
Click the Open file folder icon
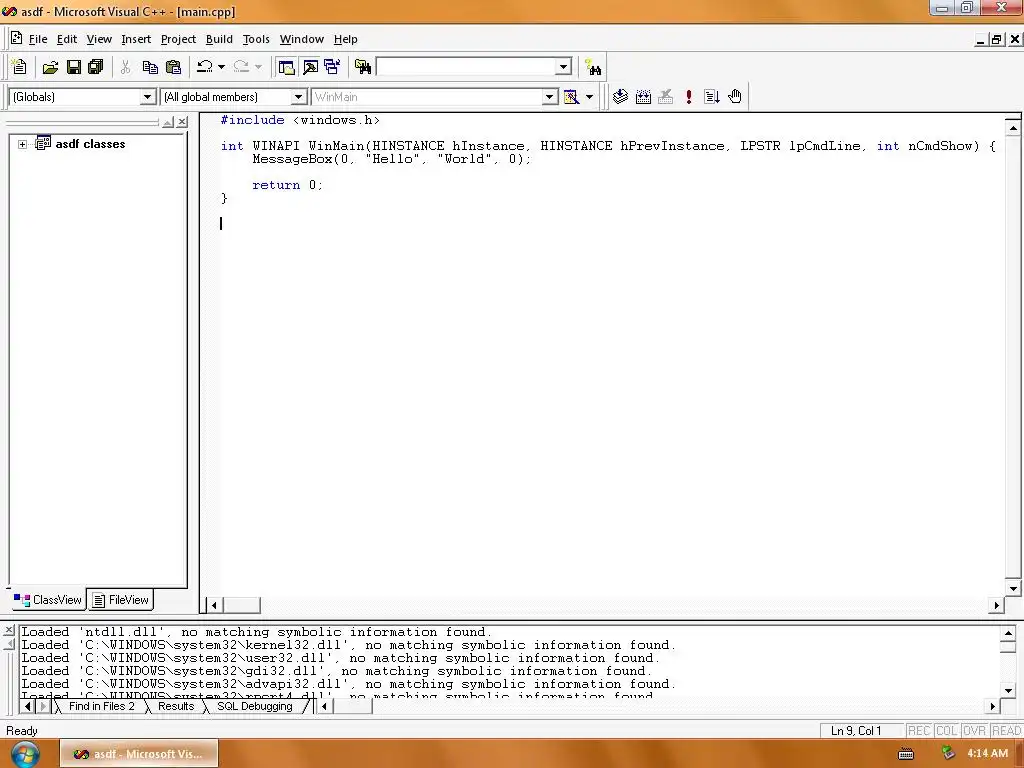pyautogui.click(x=50, y=67)
